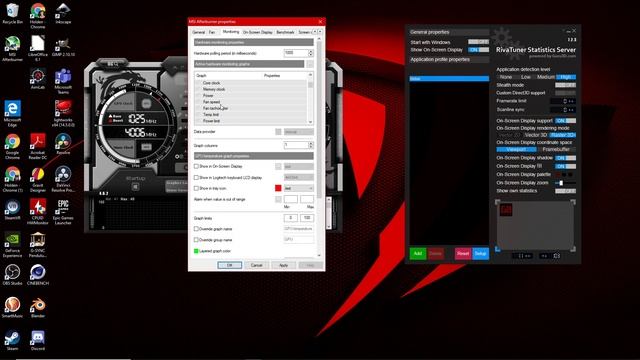The height and width of the screenshot is (360, 640).
Task: Open the CINEBENCH desktop icon
Action: pyautogui.click(x=38, y=275)
